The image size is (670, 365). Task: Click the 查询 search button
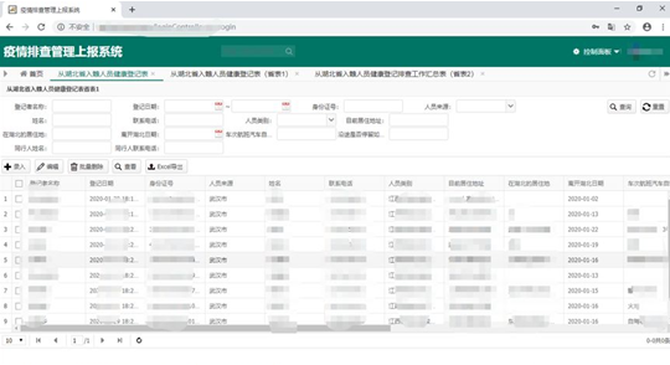[621, 107]
